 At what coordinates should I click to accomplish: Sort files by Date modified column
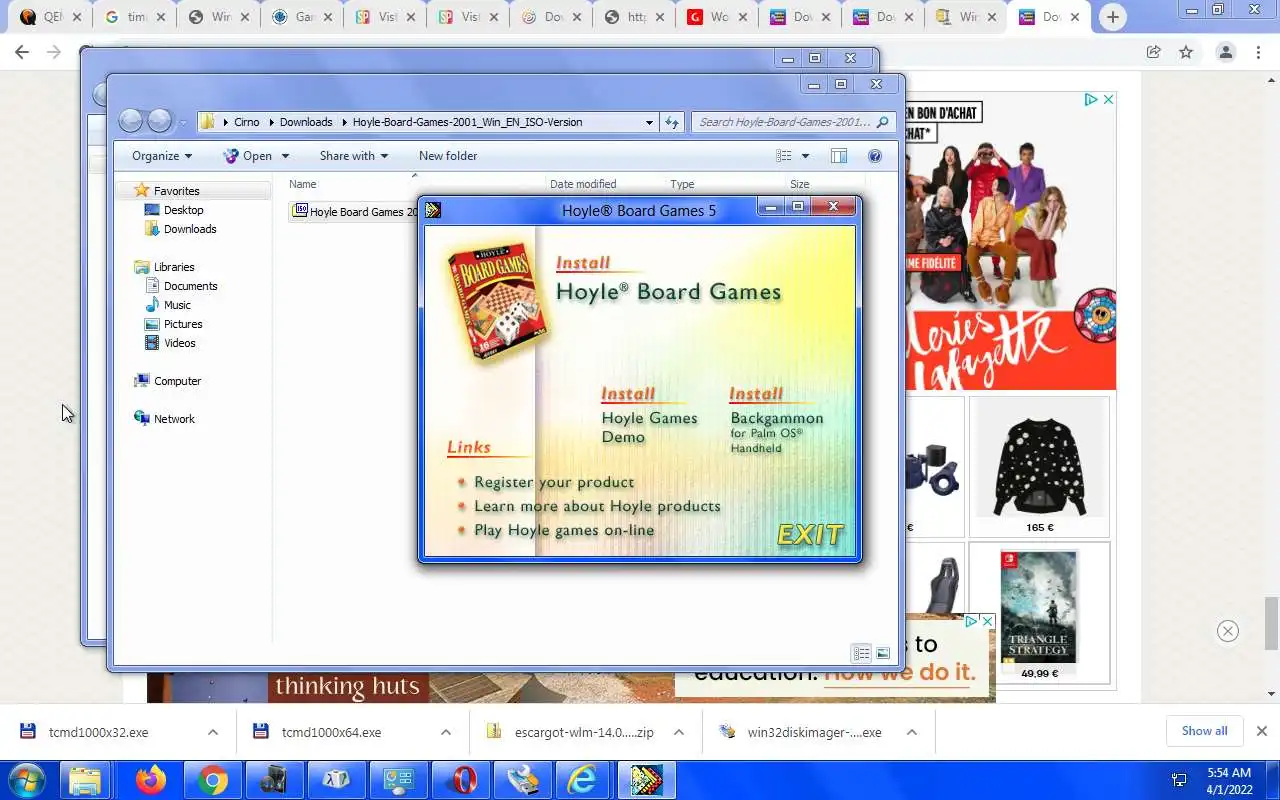point(583,184)
